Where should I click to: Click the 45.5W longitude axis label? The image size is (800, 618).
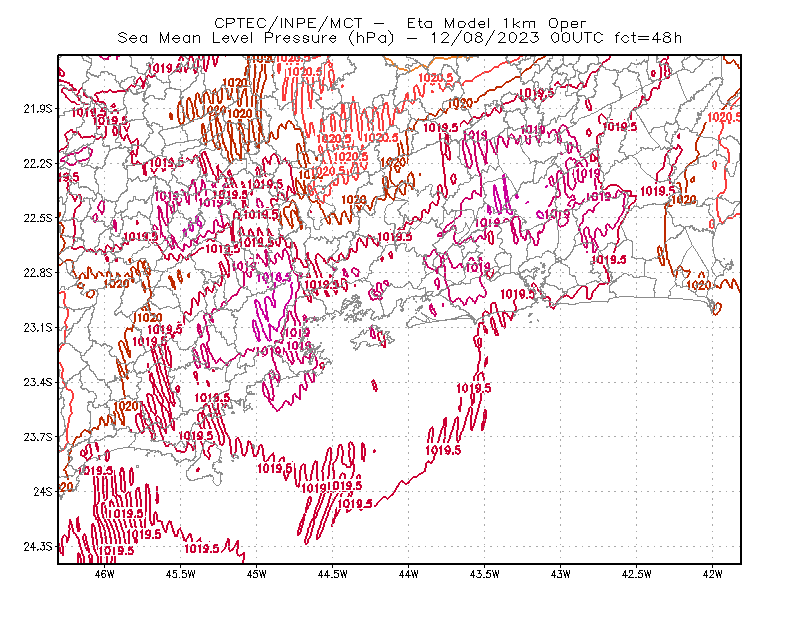[x=181, y=574]
